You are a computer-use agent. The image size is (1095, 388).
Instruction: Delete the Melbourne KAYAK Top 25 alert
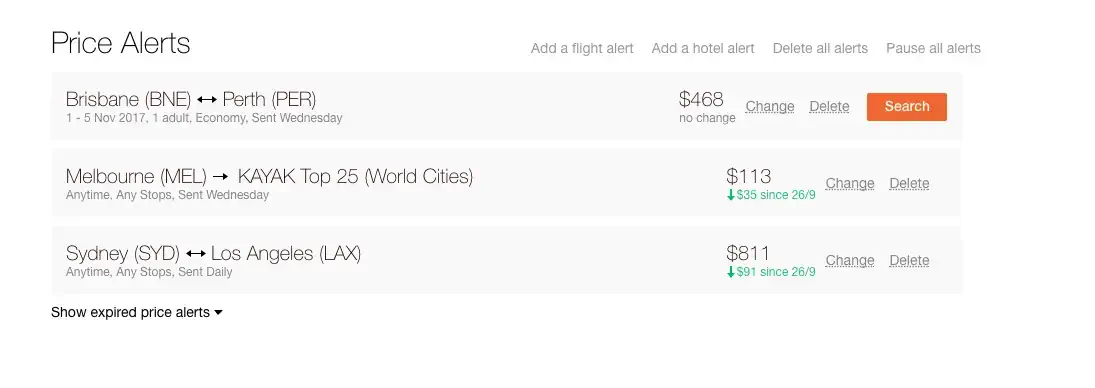tap(909, 184)
